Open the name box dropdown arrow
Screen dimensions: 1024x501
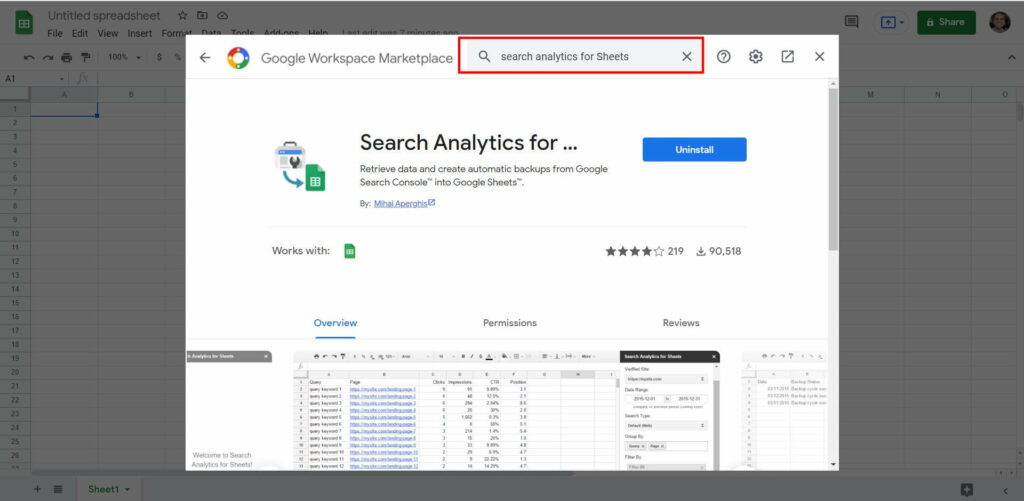click(63, 79)
